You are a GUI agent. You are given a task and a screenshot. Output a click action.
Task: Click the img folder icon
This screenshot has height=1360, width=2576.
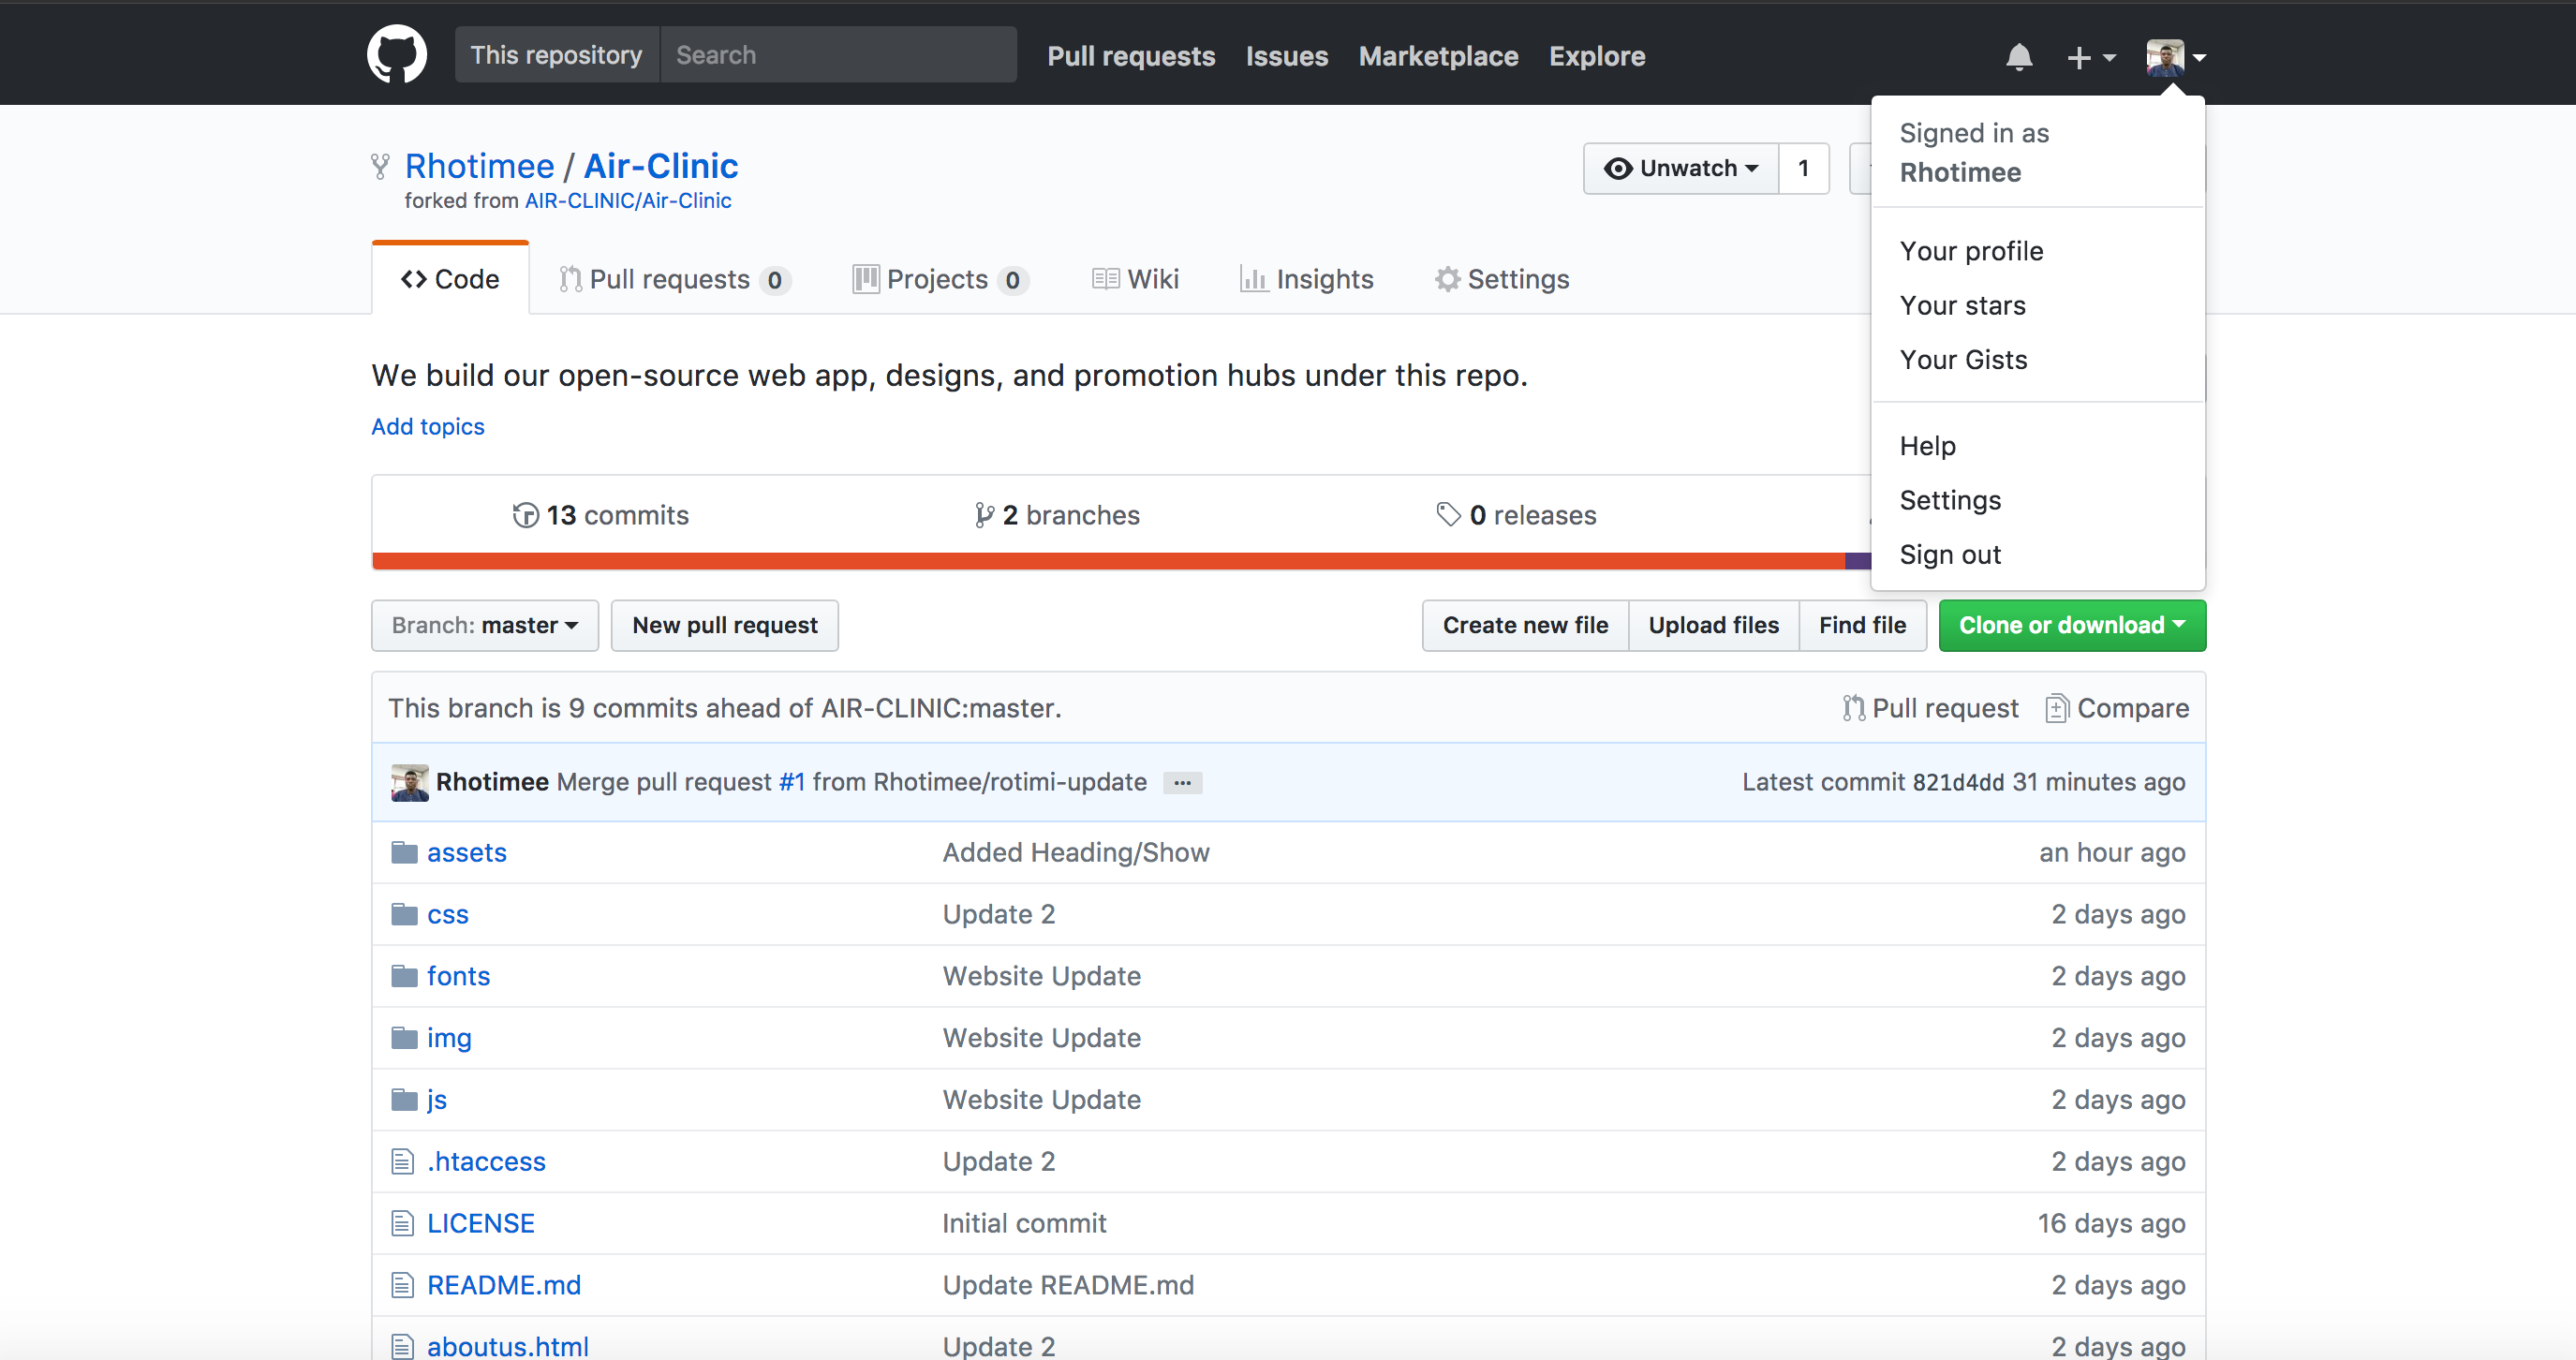point(404,1038)
